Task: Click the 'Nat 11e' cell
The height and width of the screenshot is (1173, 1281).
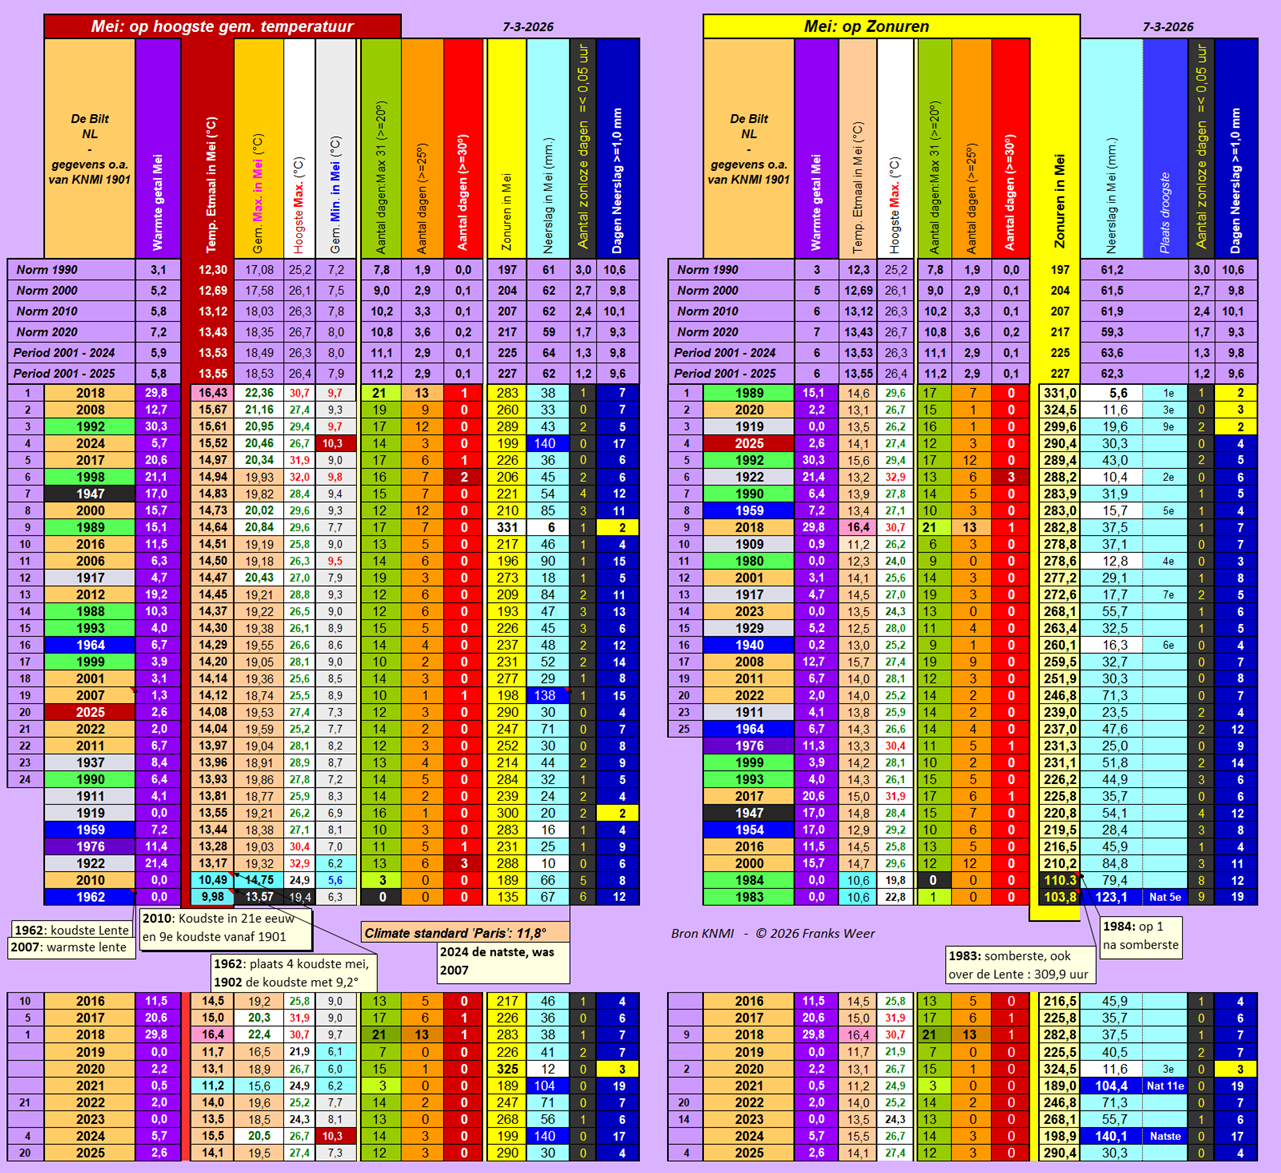Action: [1165, 1085]
